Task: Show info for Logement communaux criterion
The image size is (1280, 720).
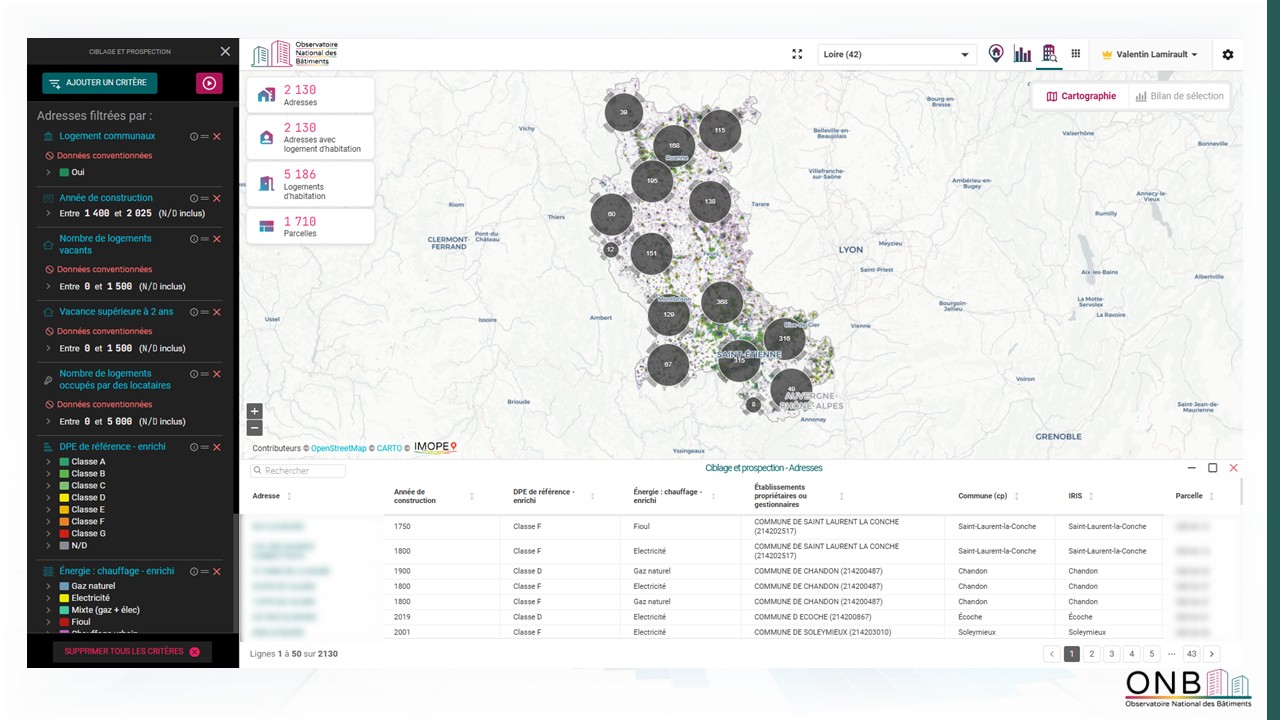Action: 194,136
